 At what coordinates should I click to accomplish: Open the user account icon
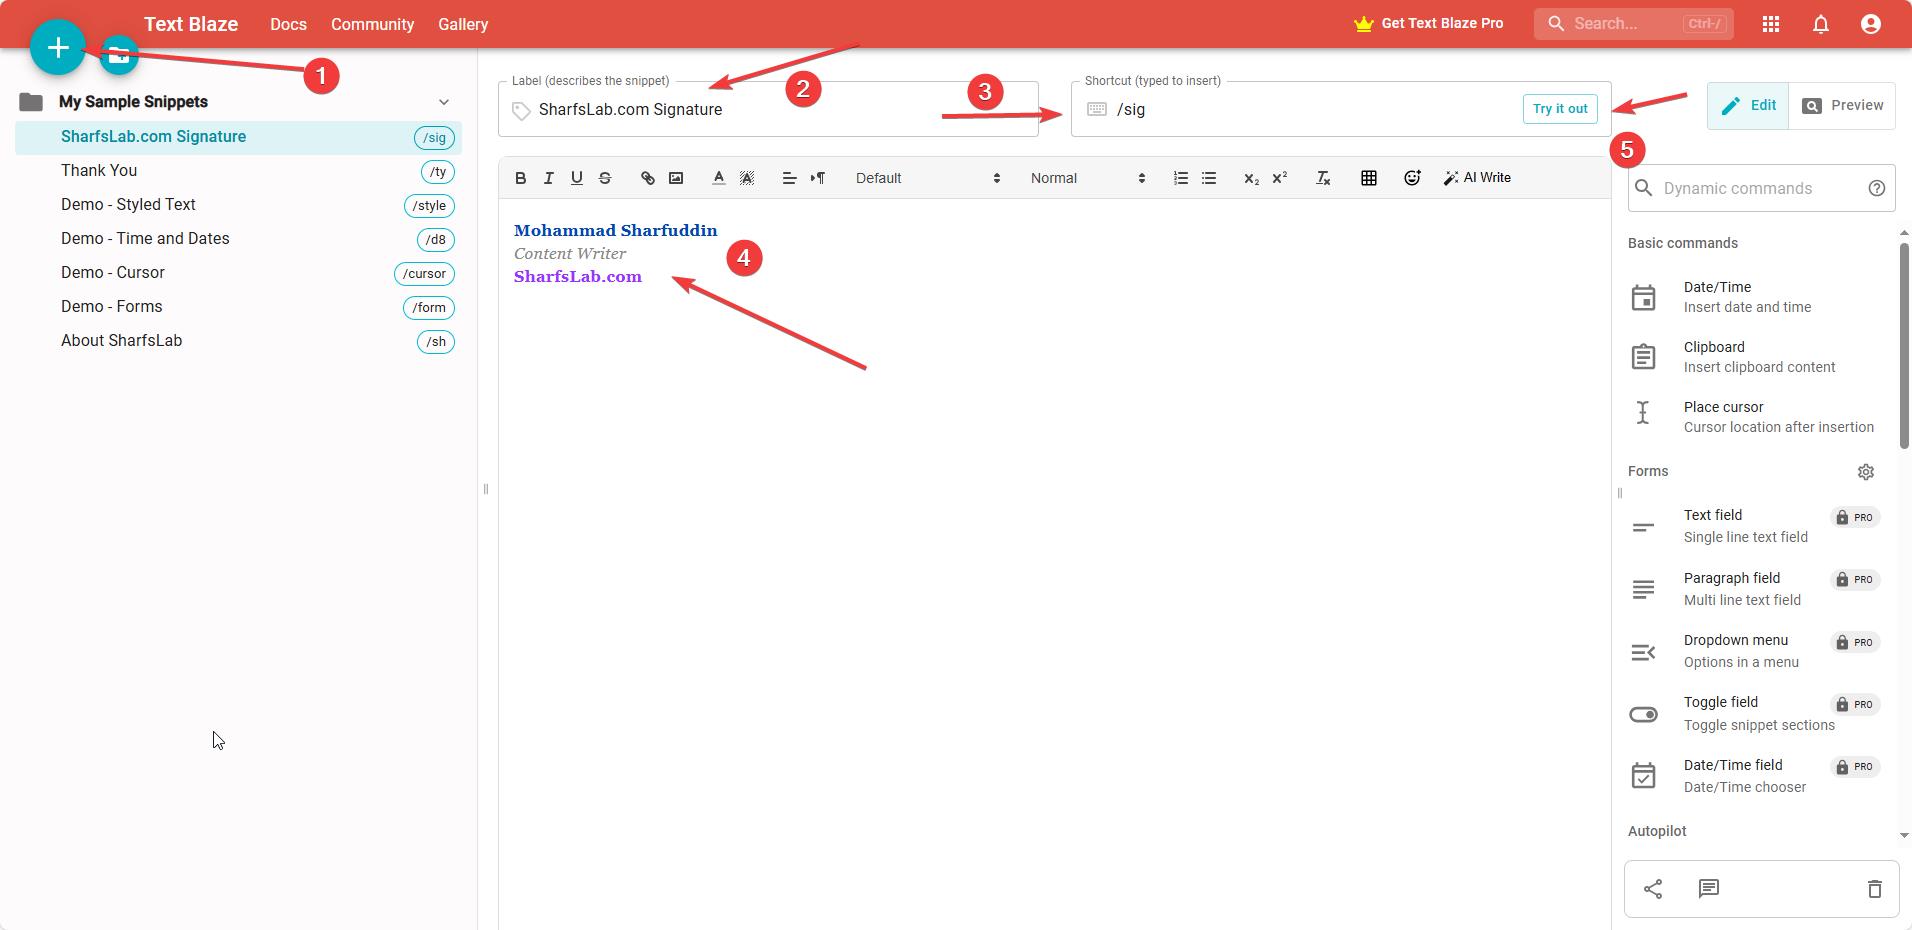point(1871,24)
